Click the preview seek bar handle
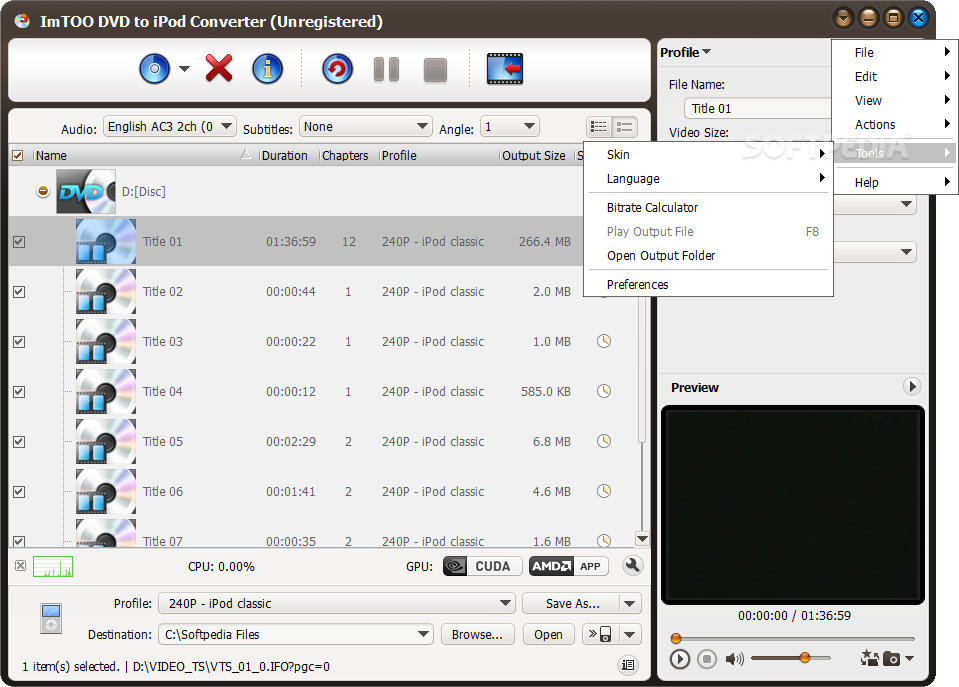Viewport: 959px width, 687px height. 676,638
